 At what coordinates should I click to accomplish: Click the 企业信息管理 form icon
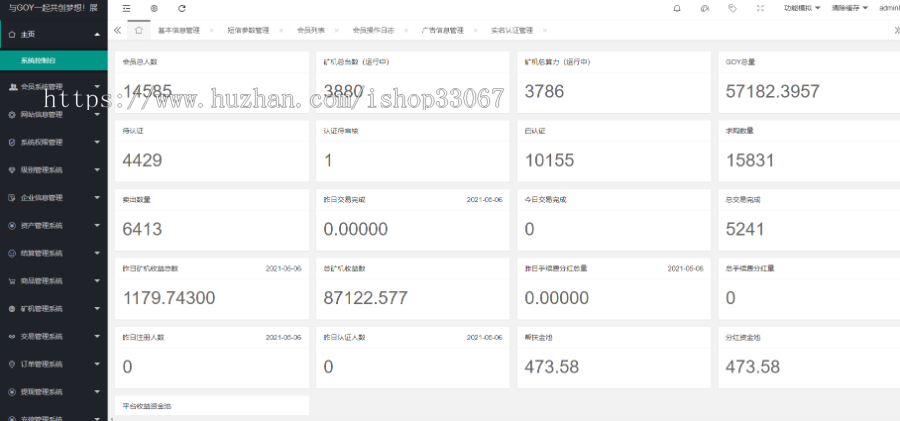tap(13, 198)
